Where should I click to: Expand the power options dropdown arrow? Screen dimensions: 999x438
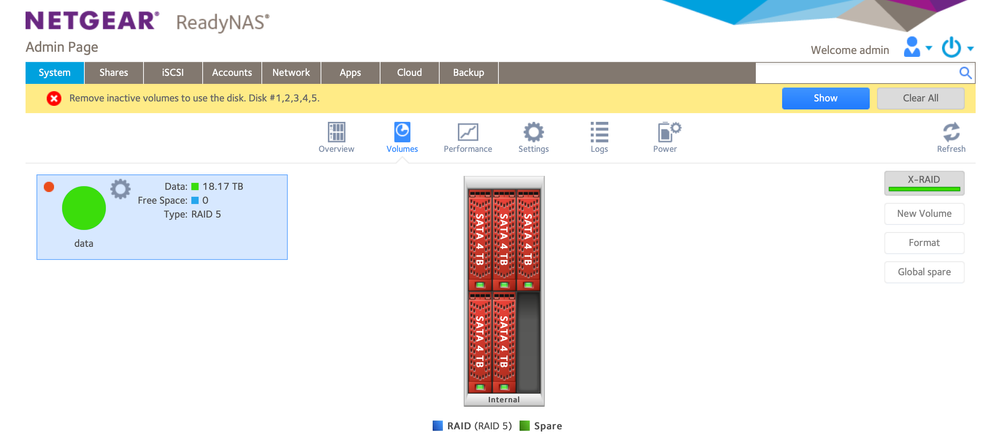click(970, 48)
